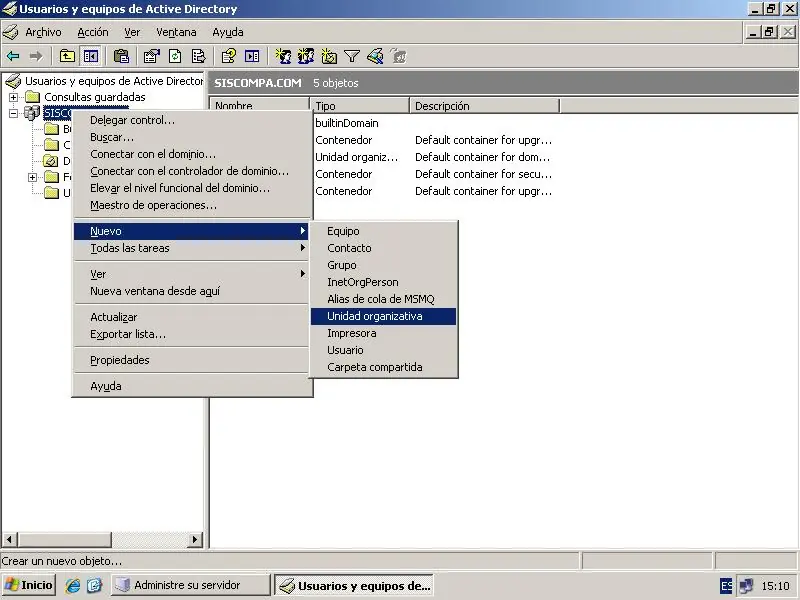The width and height of the screenshot is (800, 600).
Task: Create new Equipo from submenu
Action: click(x=383, y=231)
